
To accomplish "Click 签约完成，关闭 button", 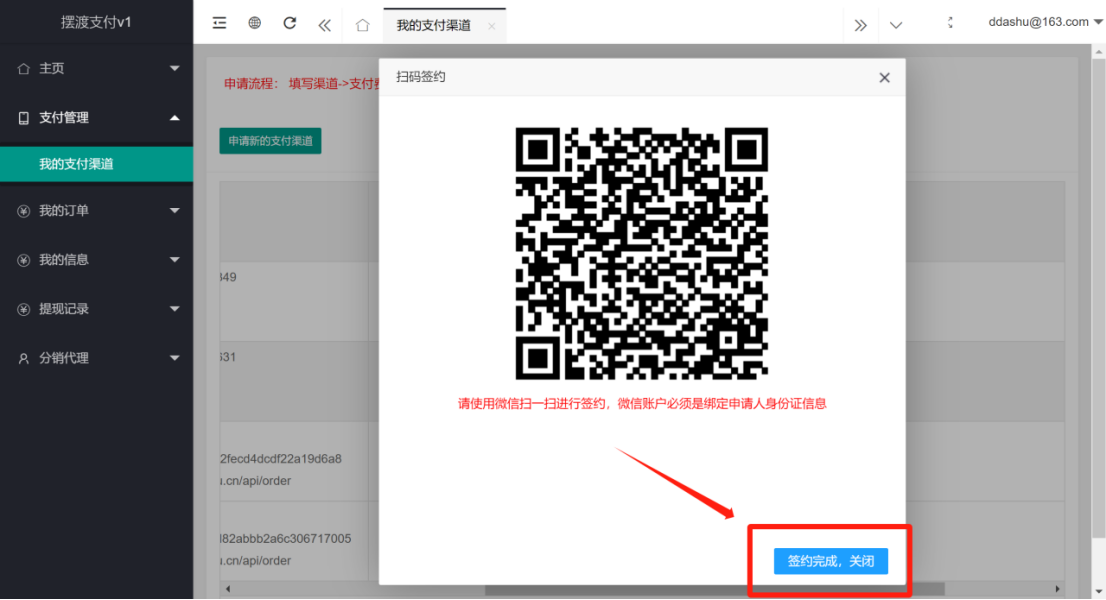I will [831, 561].
